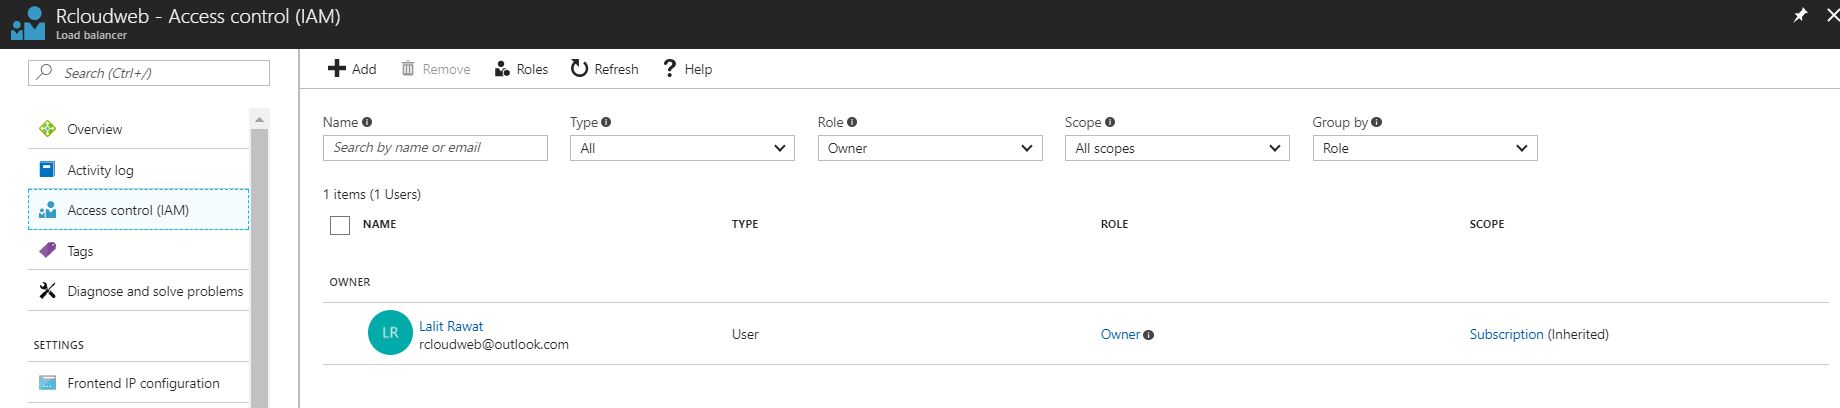Click the rcloudweb@outlook.com email text
This screenshot has height=408, width=1840.
[x=494, y=344]
